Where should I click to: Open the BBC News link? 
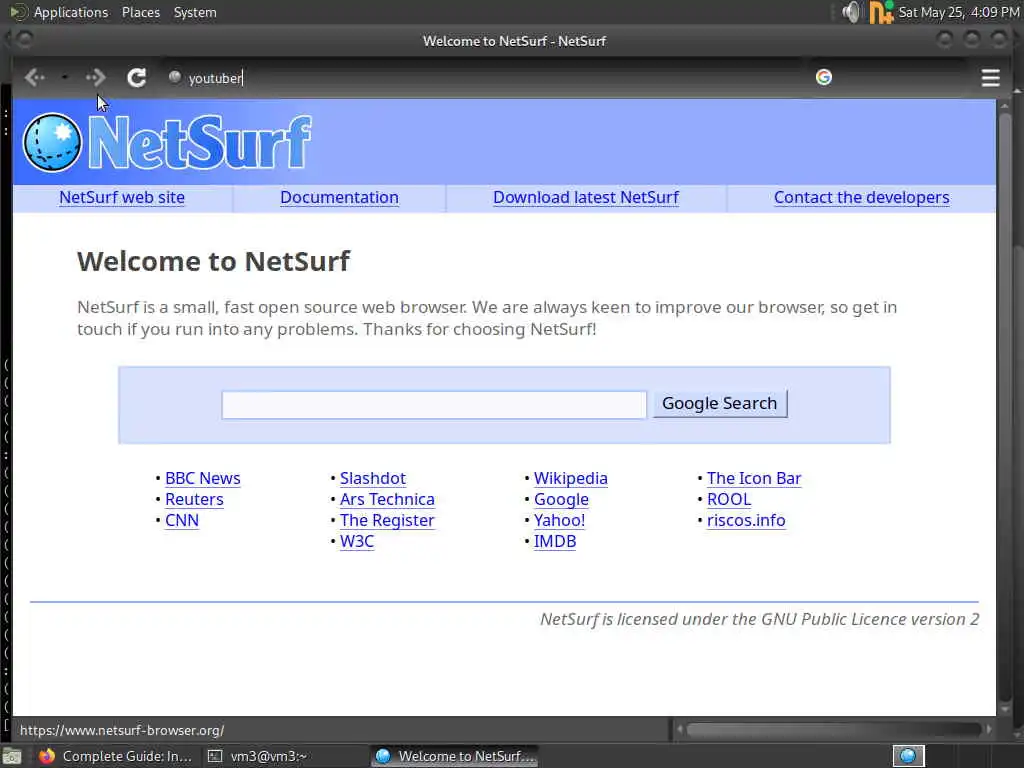[202, 478]
